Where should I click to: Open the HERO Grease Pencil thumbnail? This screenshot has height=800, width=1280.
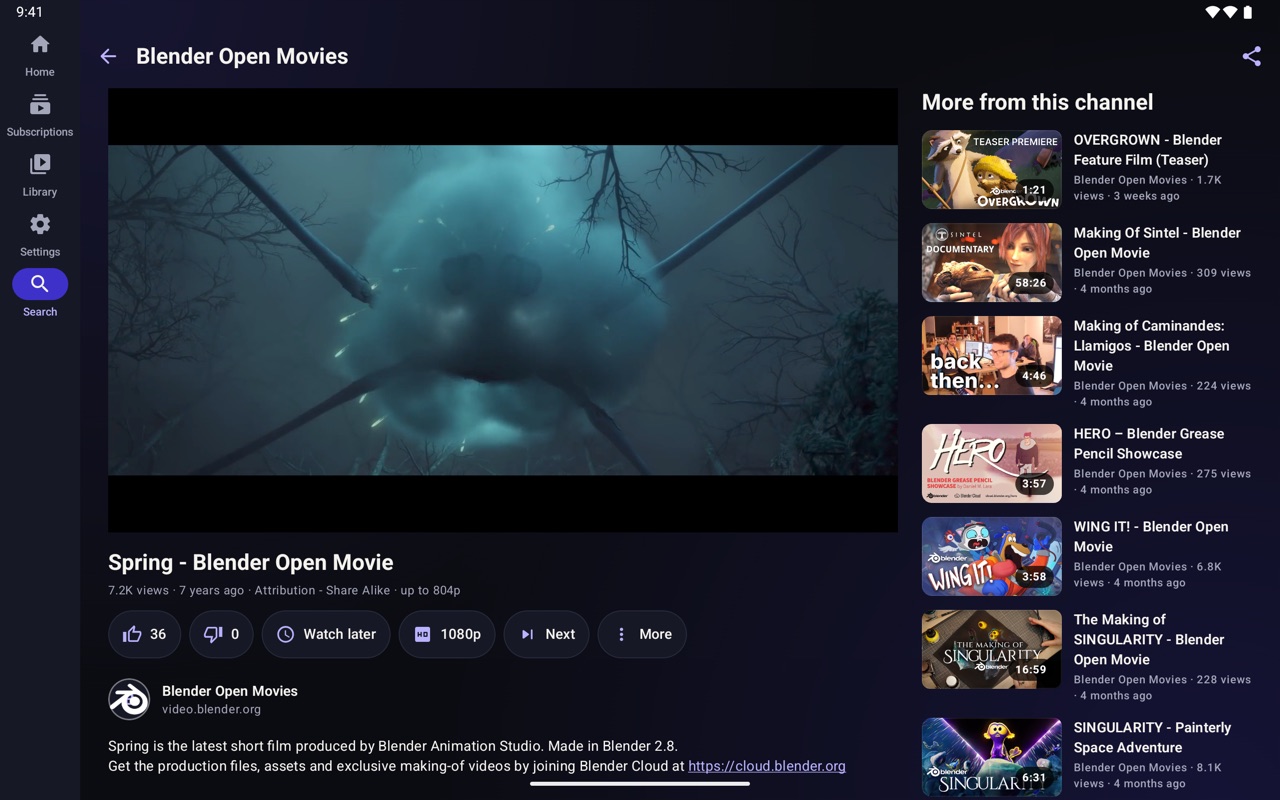pos(992,464)
